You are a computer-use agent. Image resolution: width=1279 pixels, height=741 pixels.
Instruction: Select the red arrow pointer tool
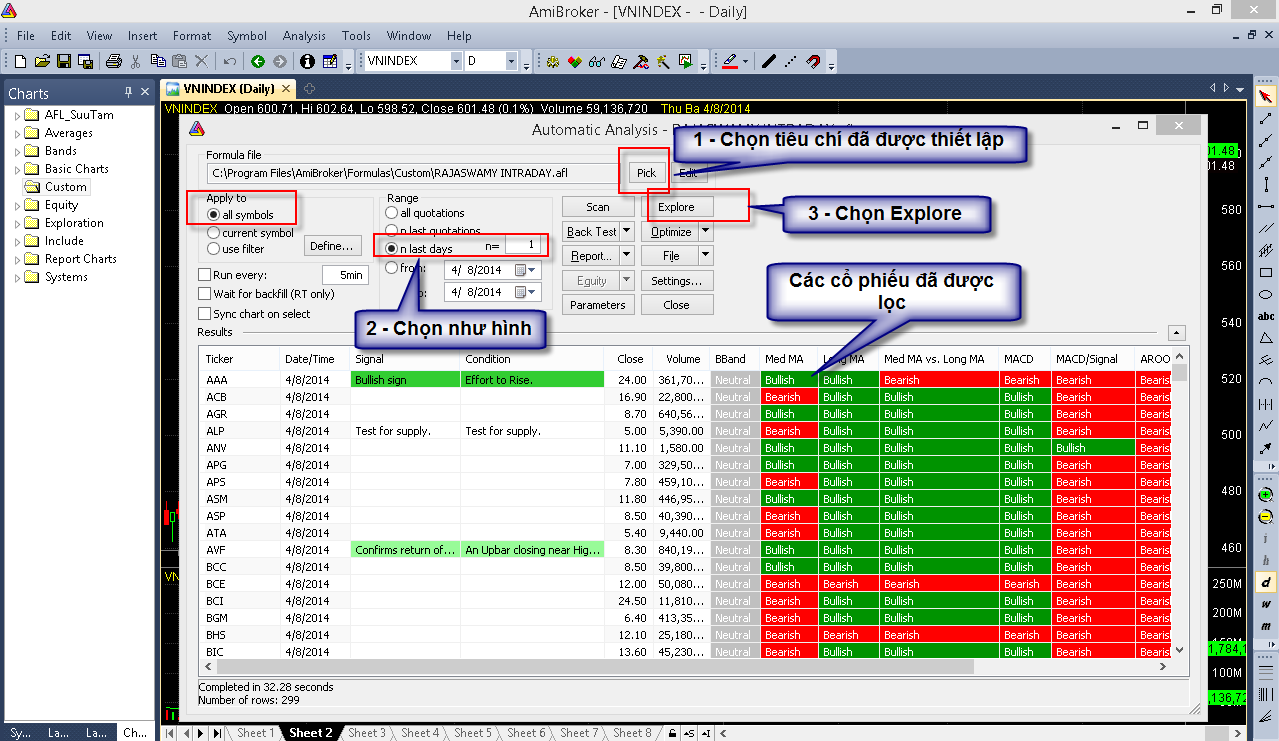[x=1266, y=96]
